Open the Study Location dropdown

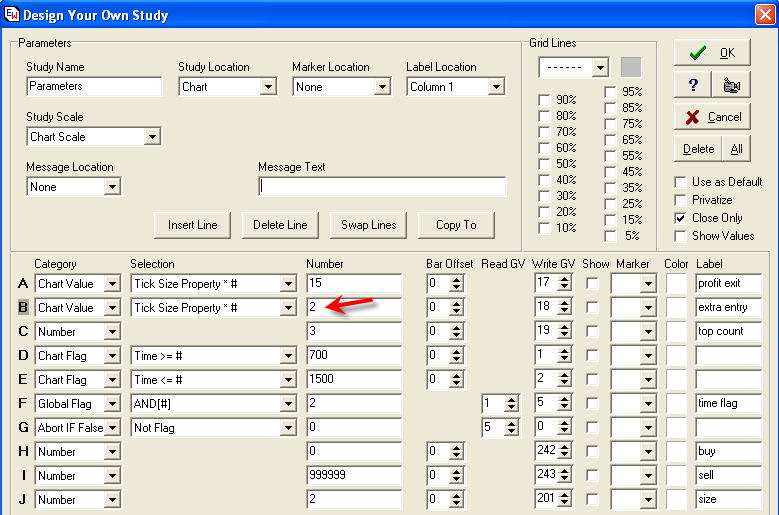(x=267, y=87)
